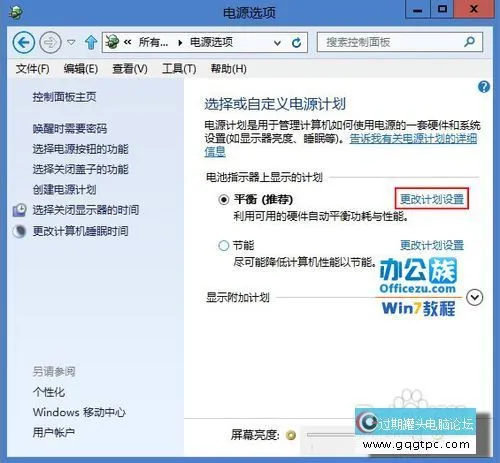Viewport: 500px width, 463px height.
Task: Click the dim brightness icon beside 屏幕亮度
Action: pyautogui.click(x=291, y=435)
